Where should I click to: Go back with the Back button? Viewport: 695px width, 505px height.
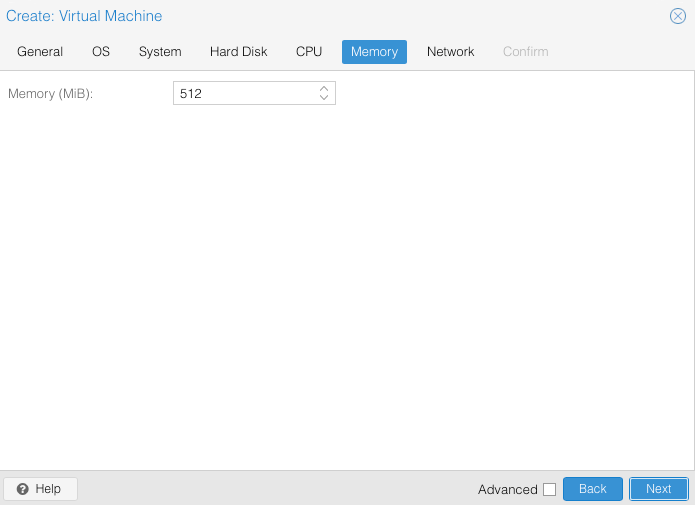(592, 489)
